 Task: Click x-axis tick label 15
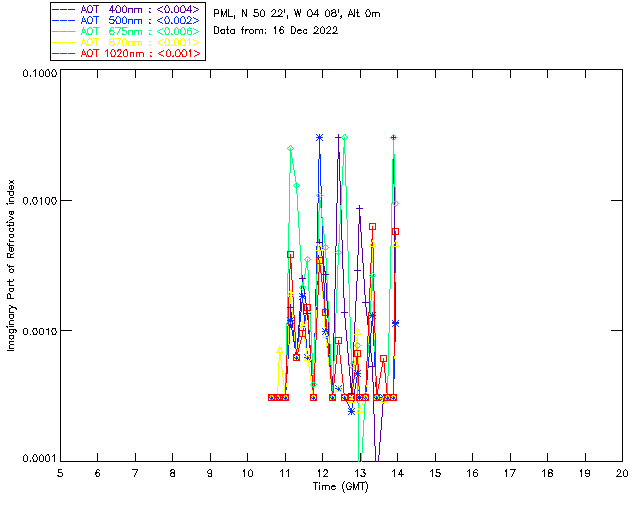pos(435,473)
